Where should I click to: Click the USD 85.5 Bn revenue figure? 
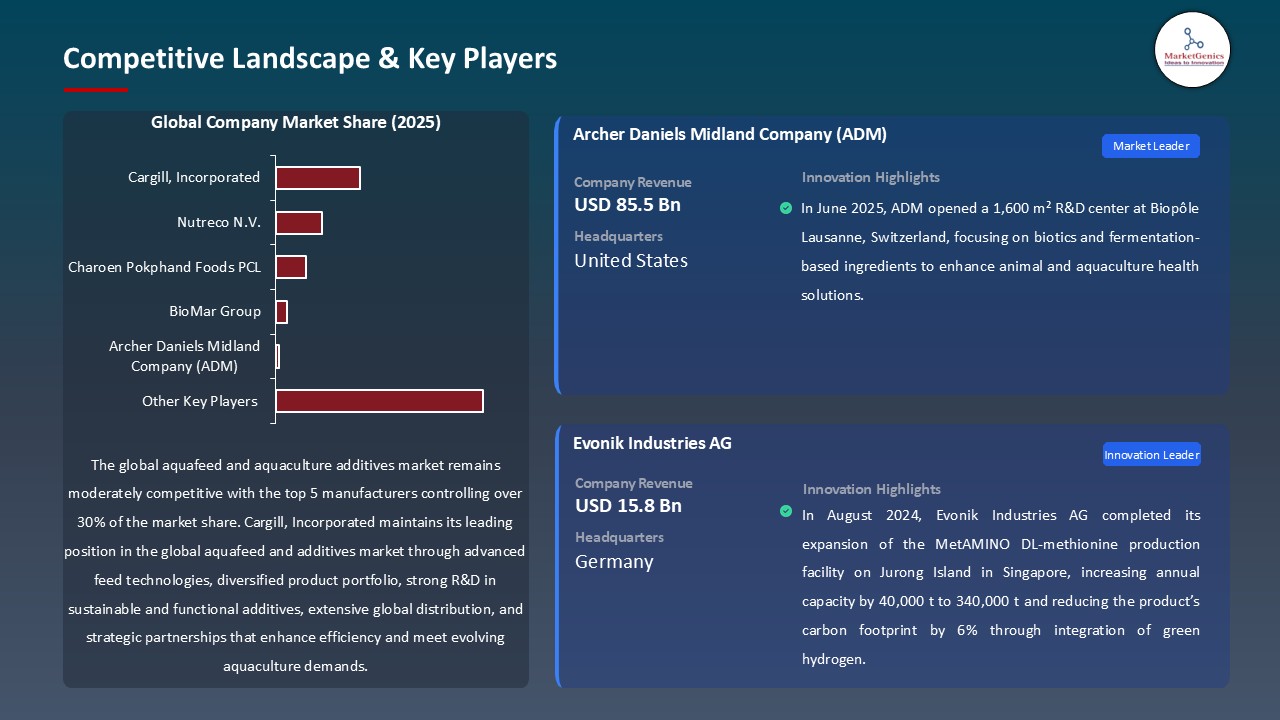point(627,204)
